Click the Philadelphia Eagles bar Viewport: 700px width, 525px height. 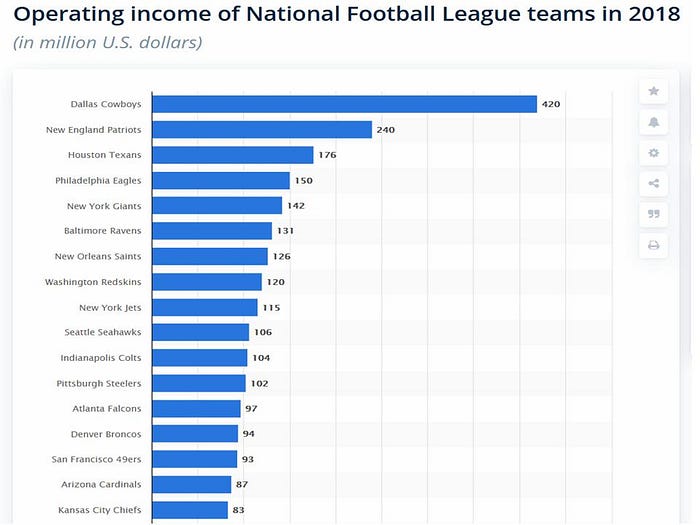coord(221,180)
